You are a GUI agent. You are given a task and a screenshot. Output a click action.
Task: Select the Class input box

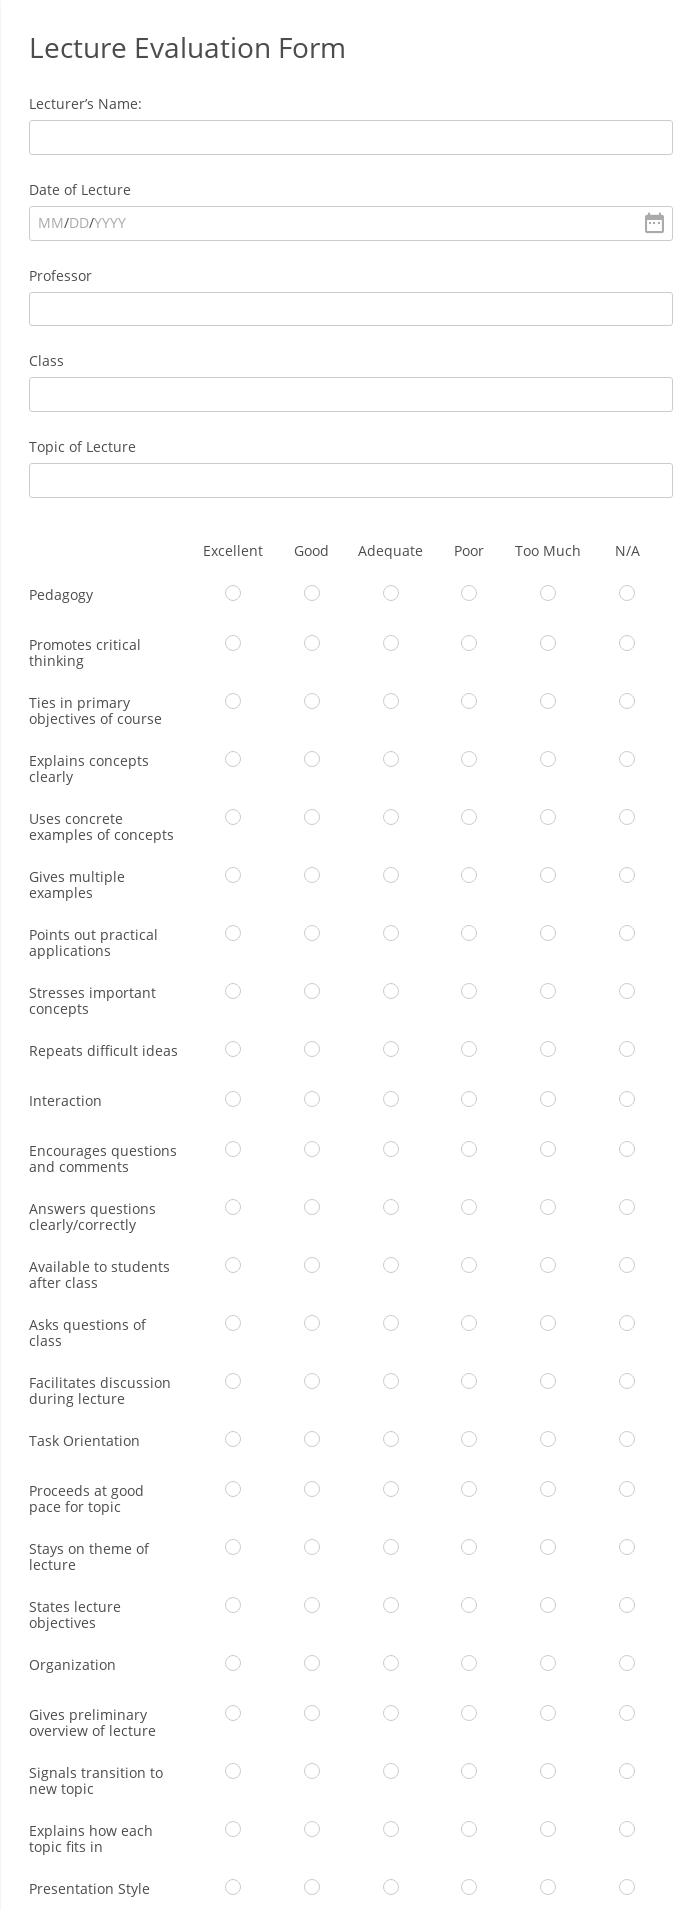pyautogui.click(x=350, y=394)
